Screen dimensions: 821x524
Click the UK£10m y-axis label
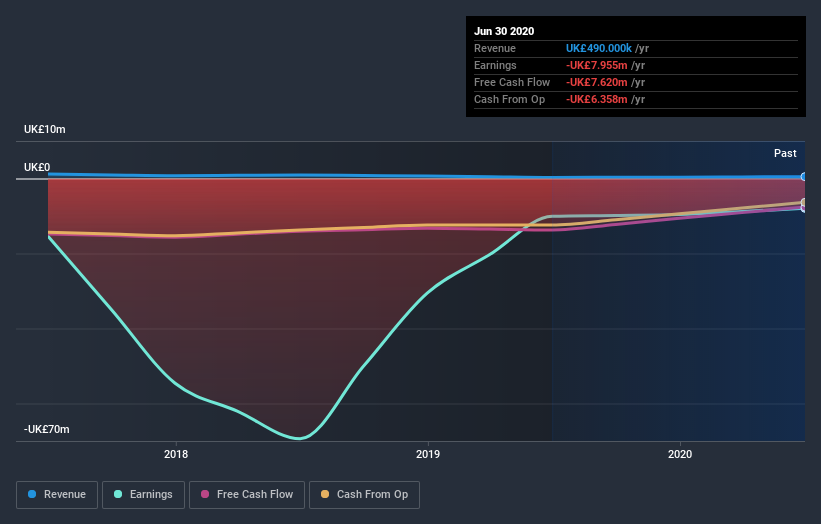45,129
